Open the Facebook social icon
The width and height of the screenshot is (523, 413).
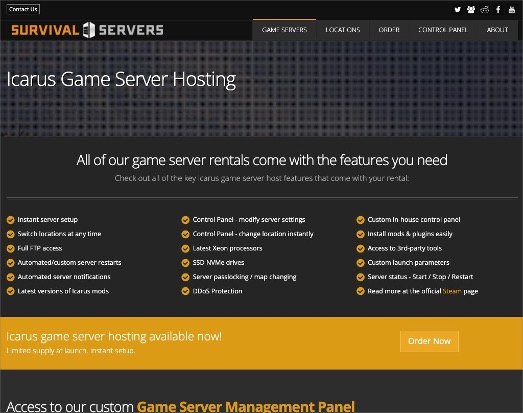[498, 10]
